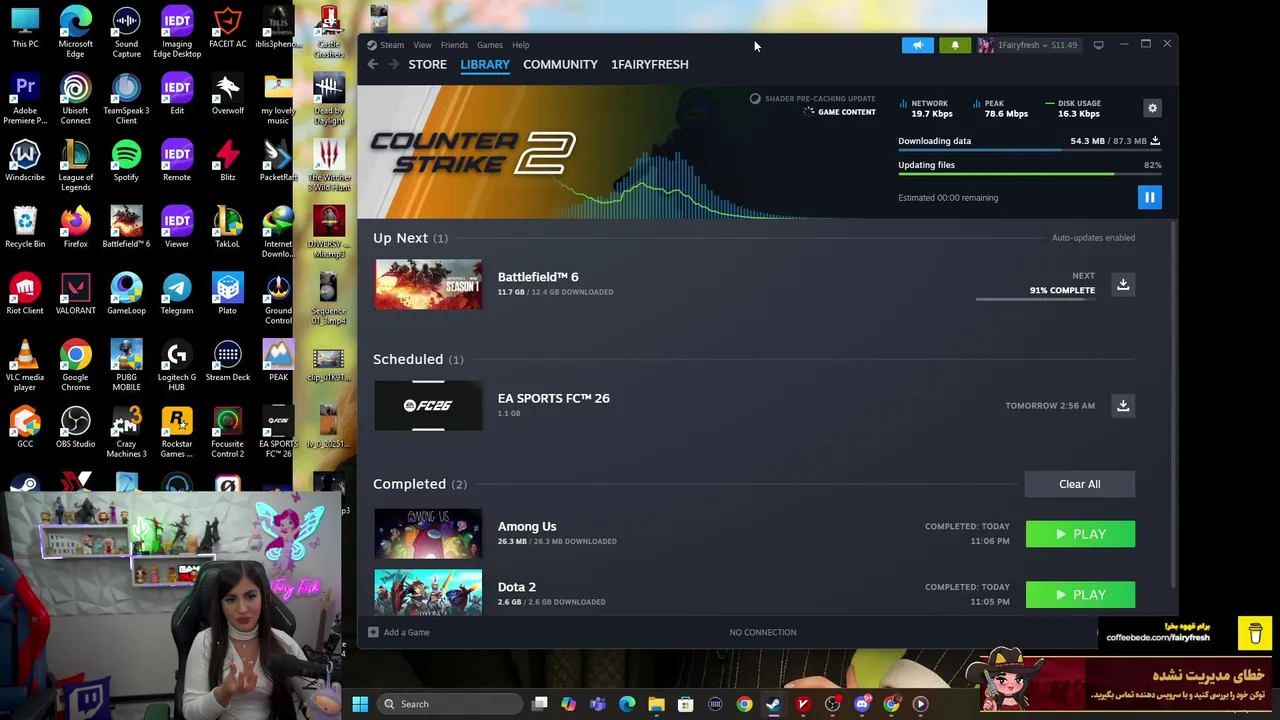Viewport: 1280px width, 720px height.
Task: Open the Games menu
Action: point(490,45)
